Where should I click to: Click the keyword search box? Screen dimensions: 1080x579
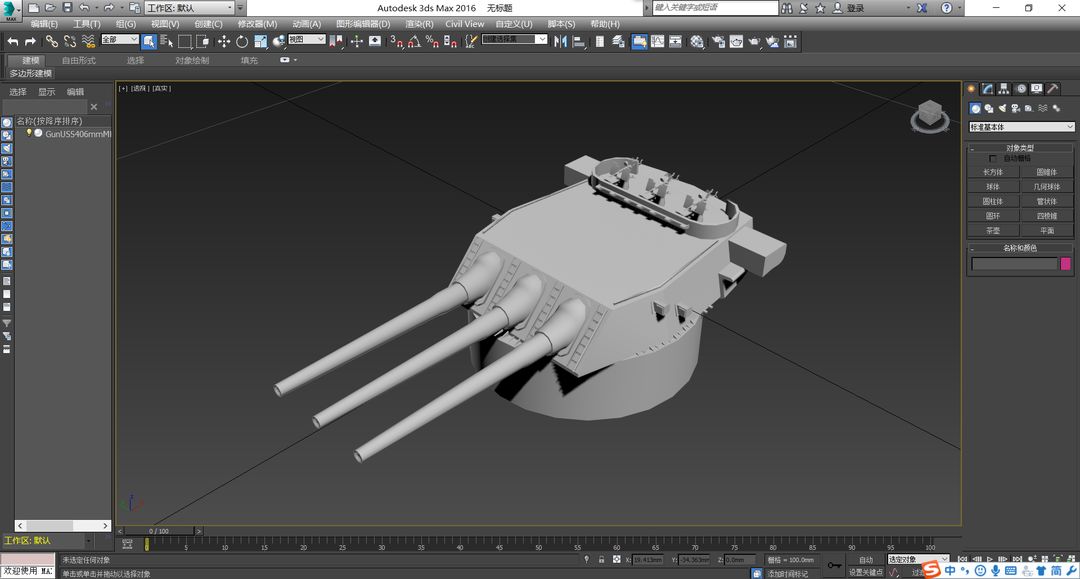pos(714,8)
